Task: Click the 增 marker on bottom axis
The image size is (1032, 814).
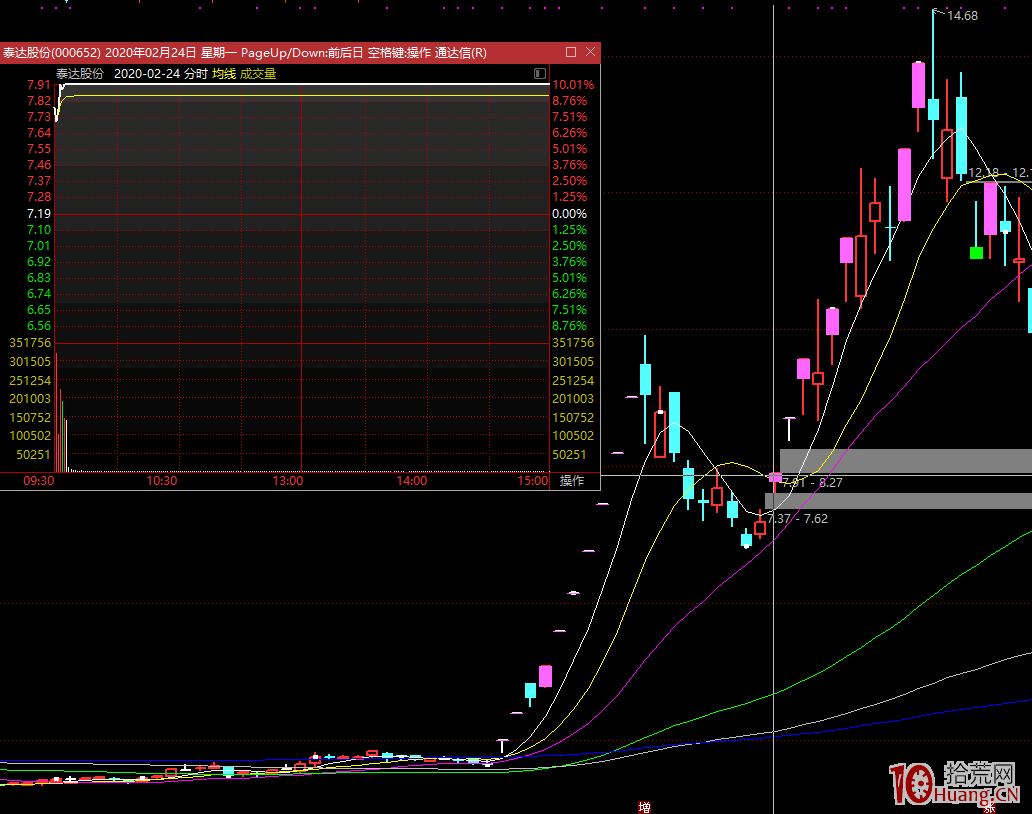Action: point(645,806)
